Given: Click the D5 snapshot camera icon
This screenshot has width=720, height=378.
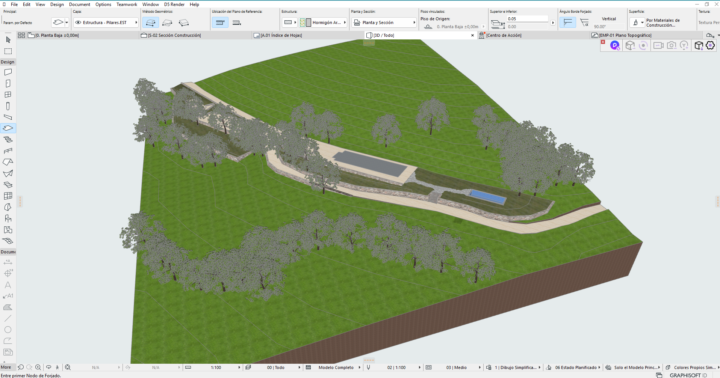Looking at the screenshot, I should [671, 45].
